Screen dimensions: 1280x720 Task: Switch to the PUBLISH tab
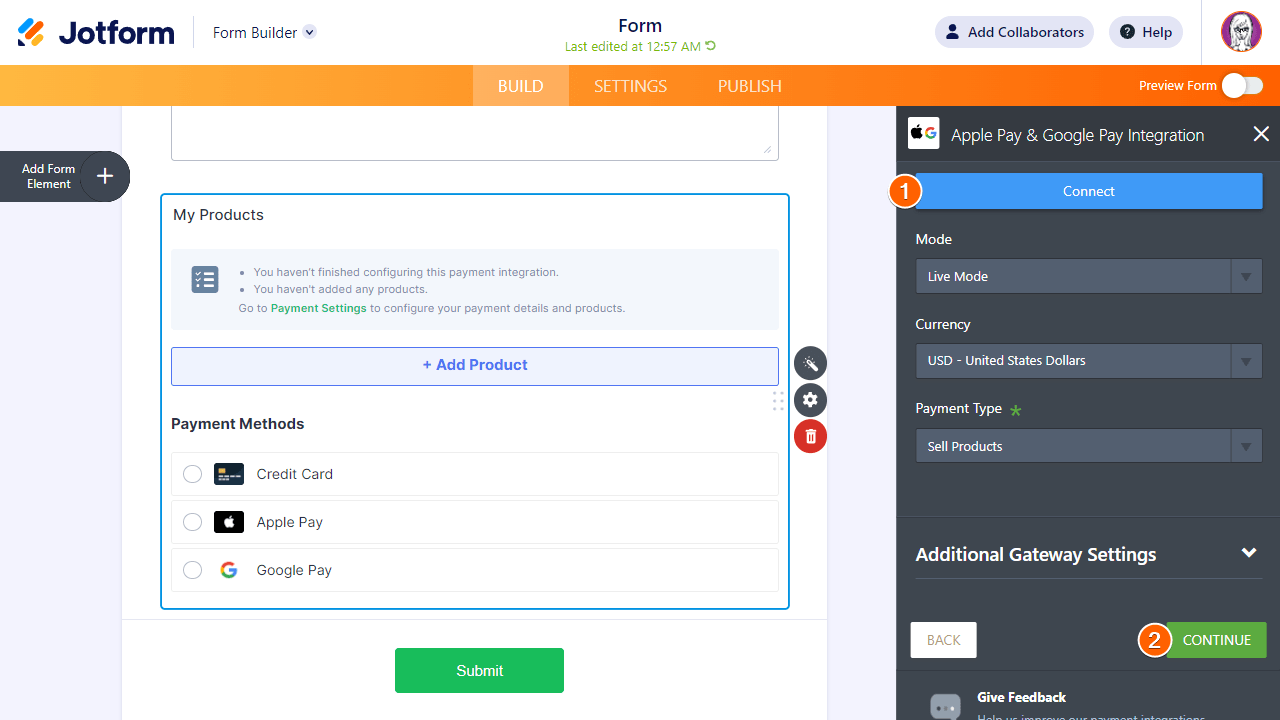click(750, 86)
